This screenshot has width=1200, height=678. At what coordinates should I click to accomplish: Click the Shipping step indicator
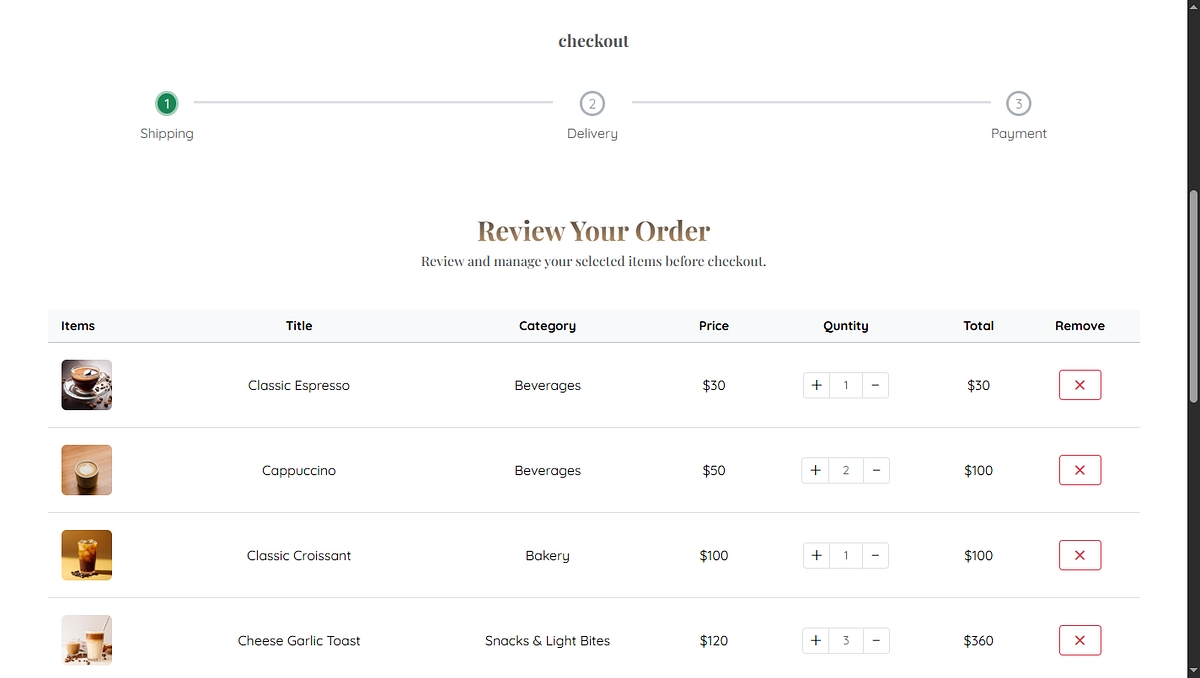point(166,103)
